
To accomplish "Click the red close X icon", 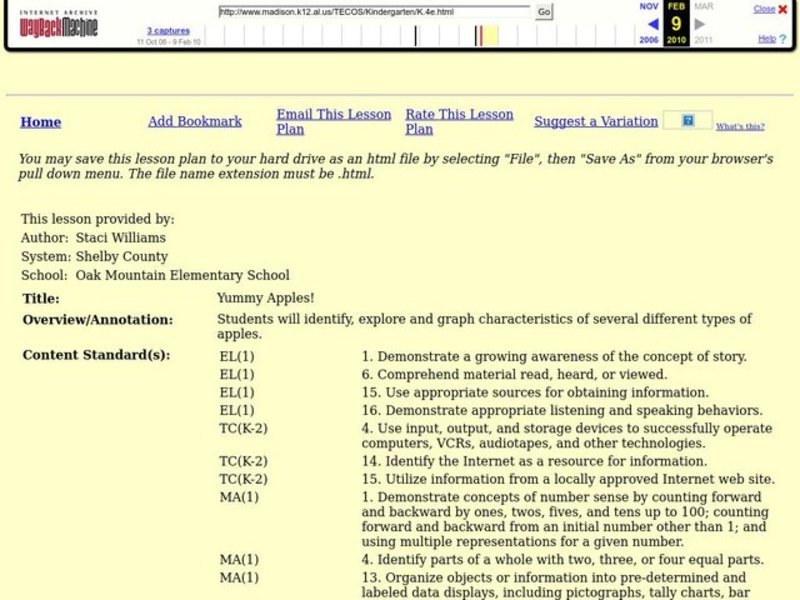I will click(783, 9).
